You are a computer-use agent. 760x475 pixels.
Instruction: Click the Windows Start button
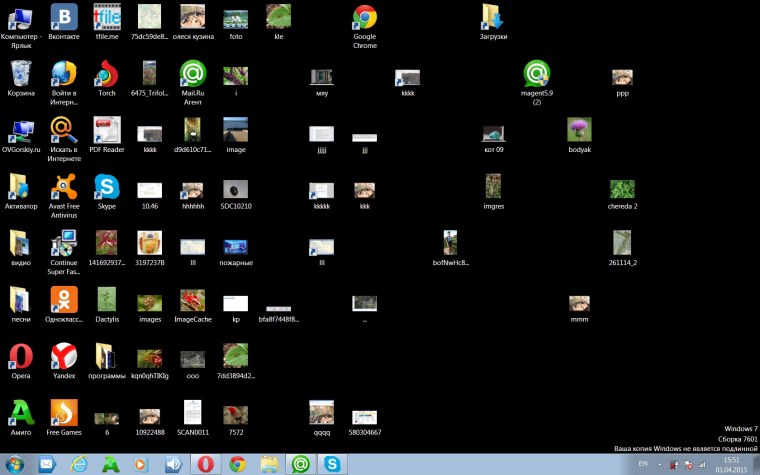click(14, 464)
